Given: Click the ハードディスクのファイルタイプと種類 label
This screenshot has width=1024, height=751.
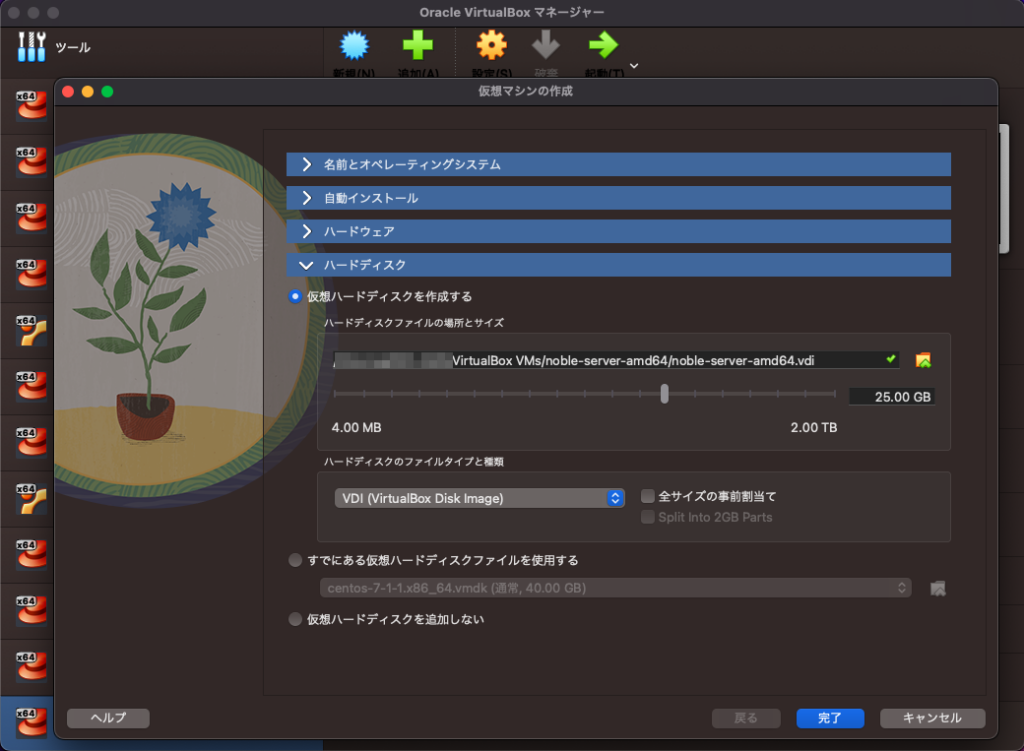Looking at the screenshot, I should click(x=414, y=462).
